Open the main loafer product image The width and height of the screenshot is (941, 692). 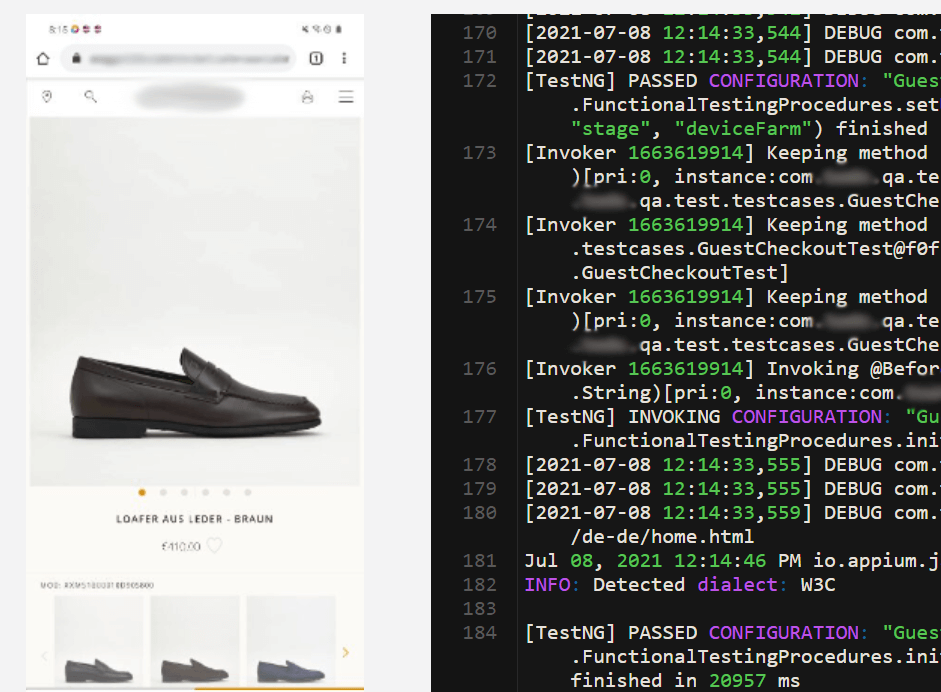click(x=195, y=301)
